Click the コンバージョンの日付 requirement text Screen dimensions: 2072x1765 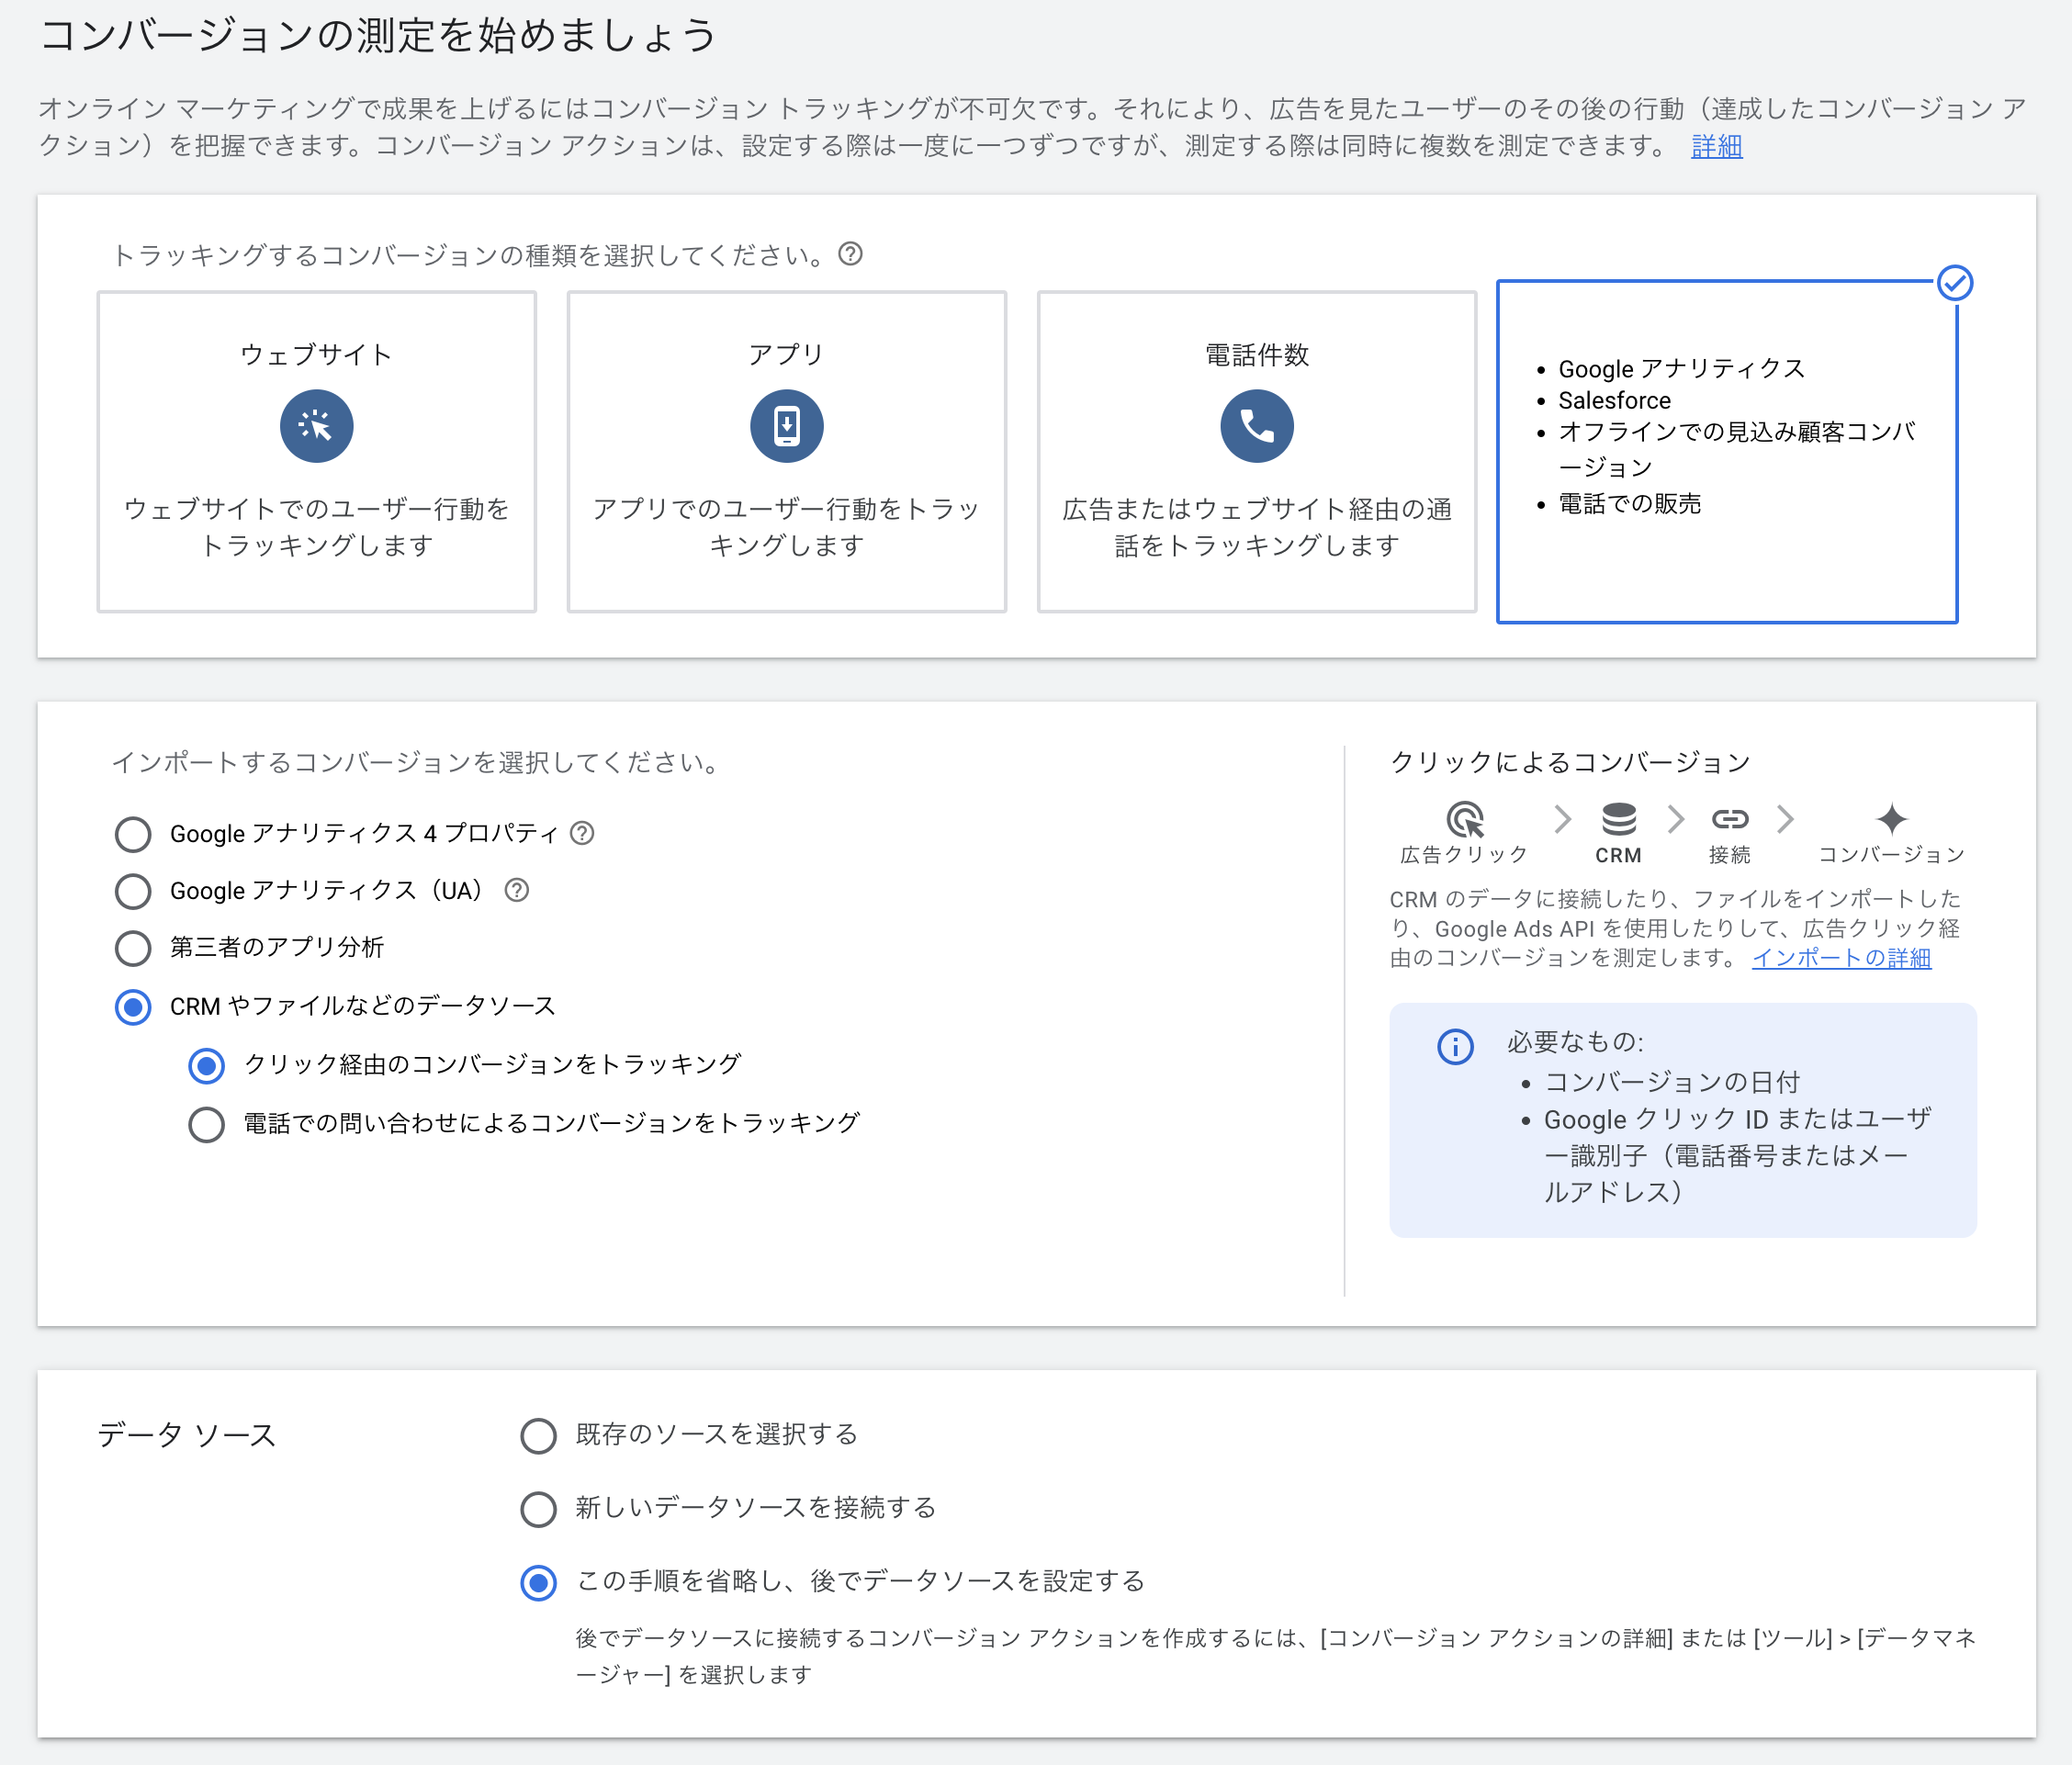(x=1672, y=1082)
